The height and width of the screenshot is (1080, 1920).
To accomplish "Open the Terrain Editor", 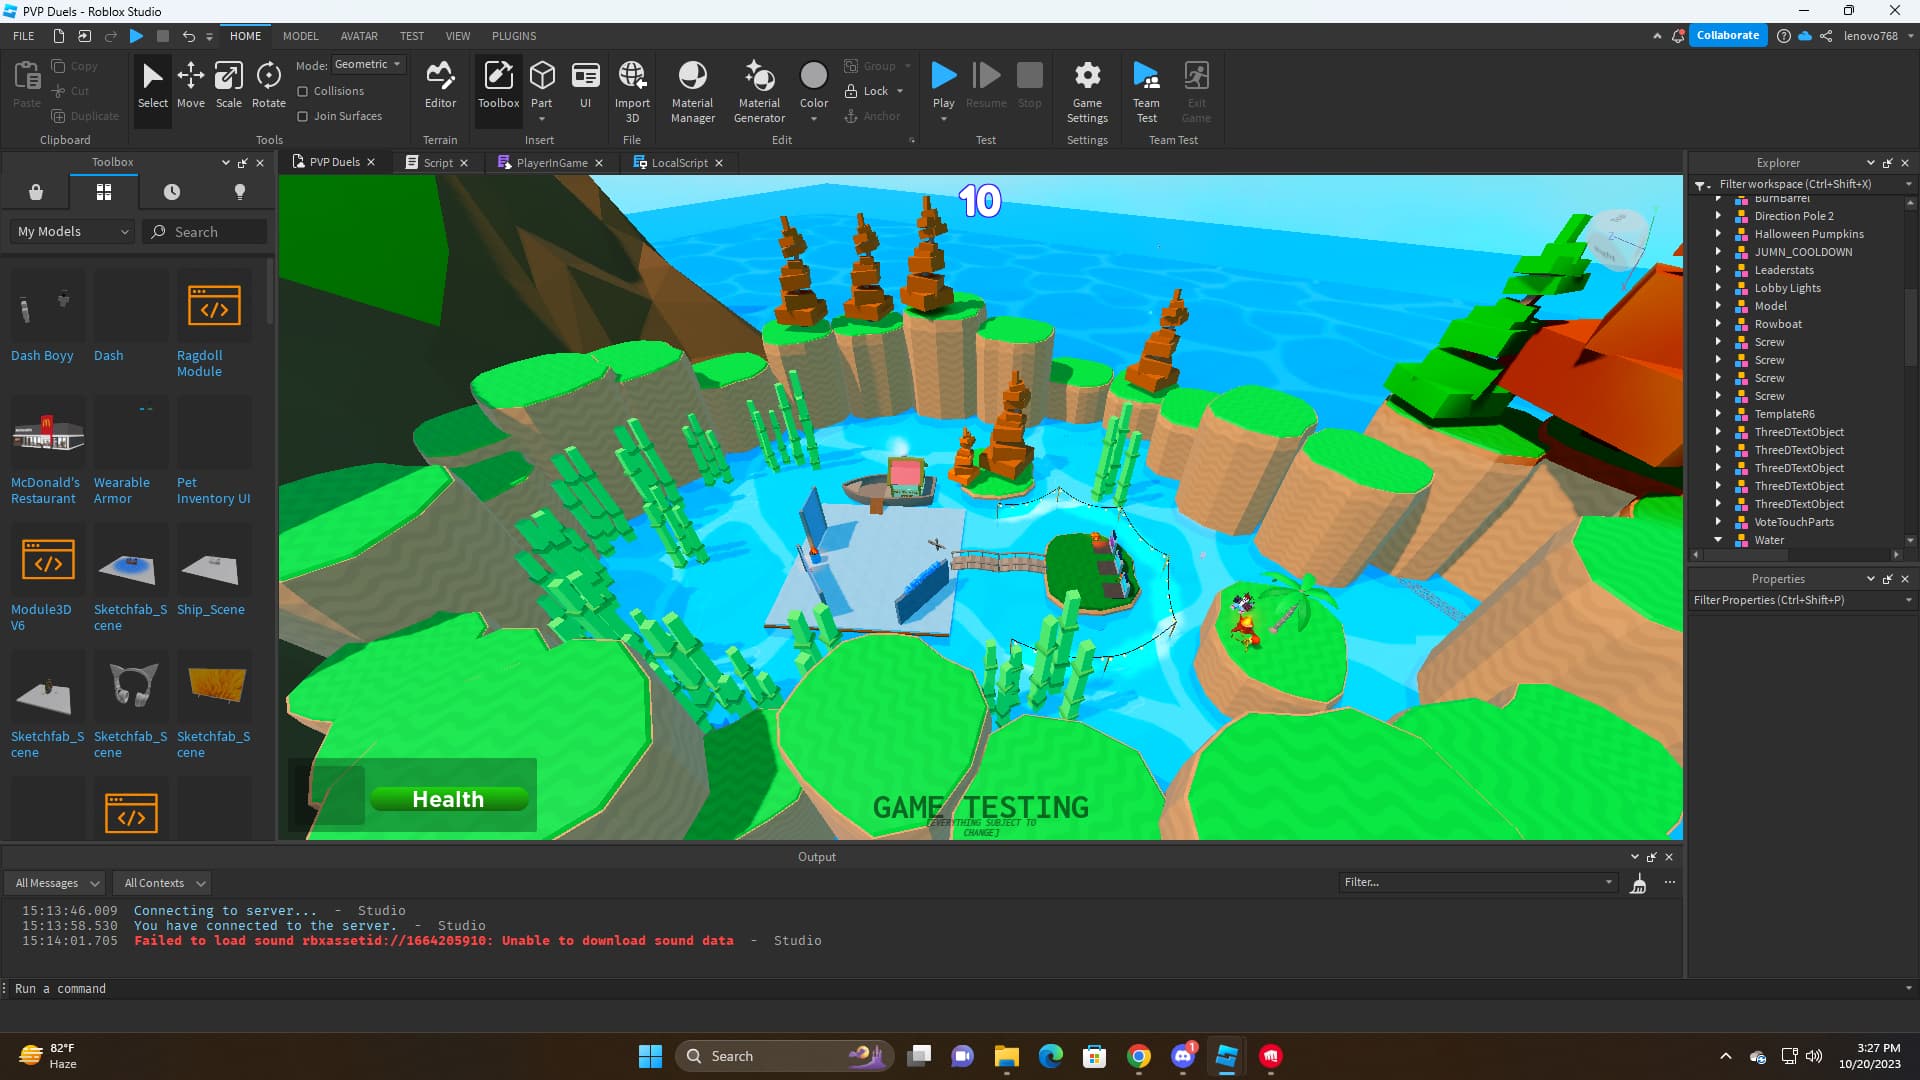I will coord(440,85).
